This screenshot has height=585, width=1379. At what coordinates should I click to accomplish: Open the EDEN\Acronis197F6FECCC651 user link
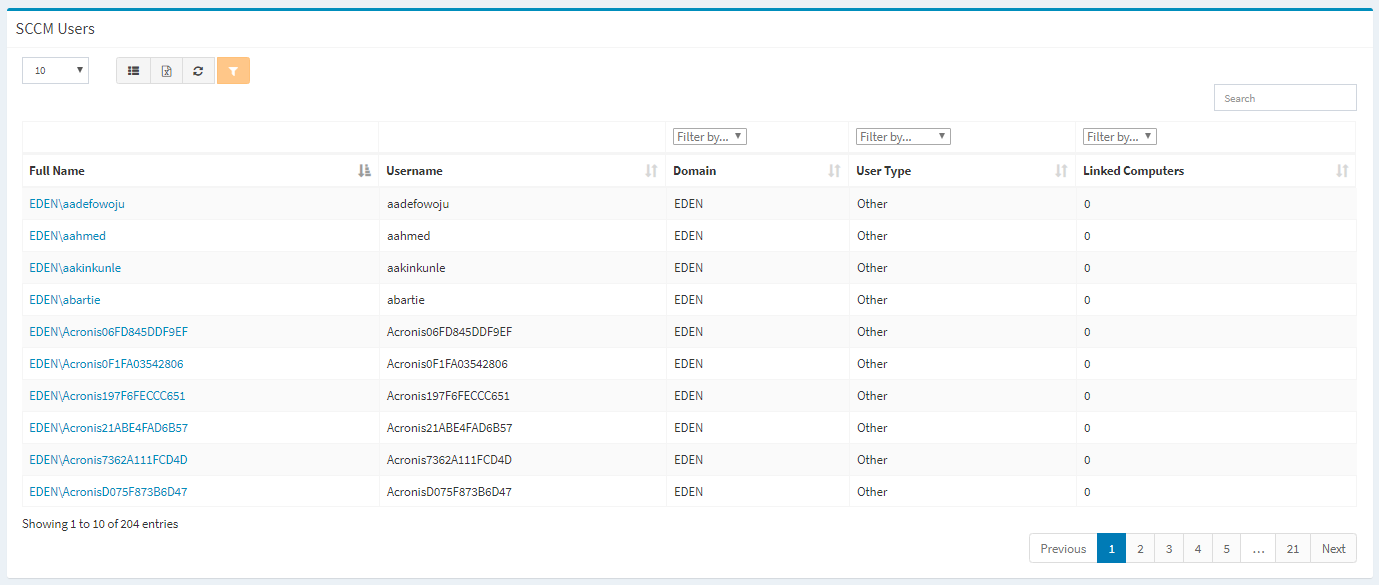pos(107,396)
